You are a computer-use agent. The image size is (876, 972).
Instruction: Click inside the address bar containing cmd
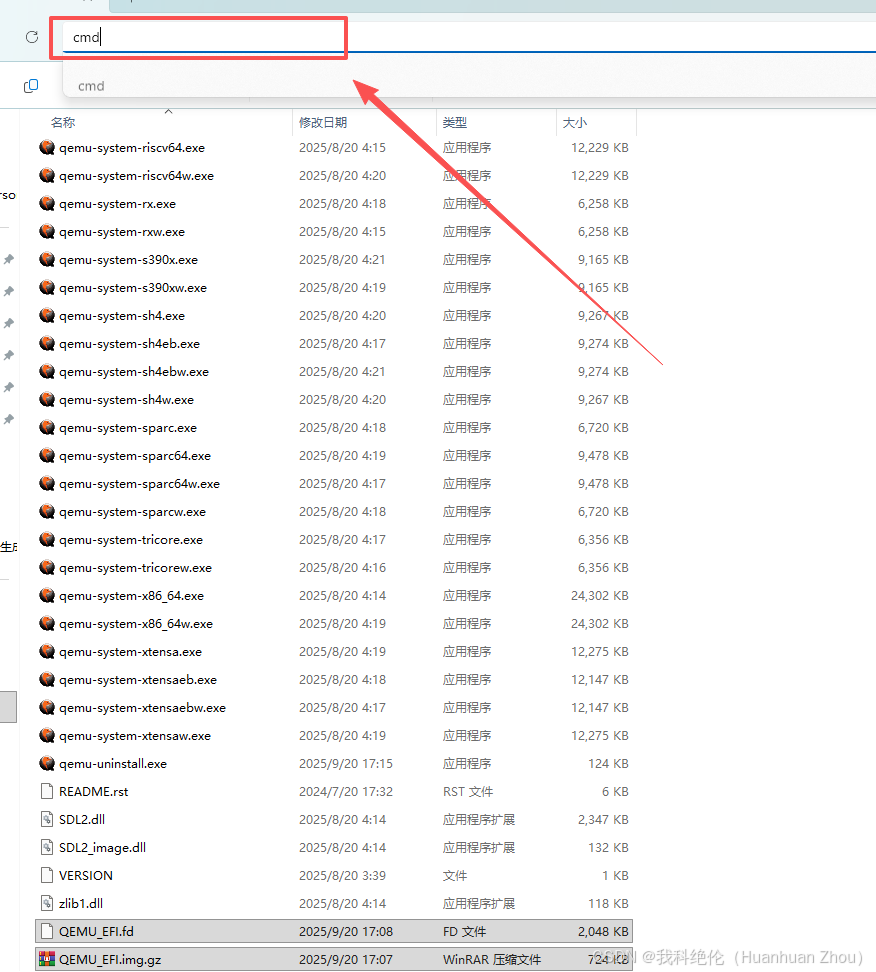click(x=200, y=37)
